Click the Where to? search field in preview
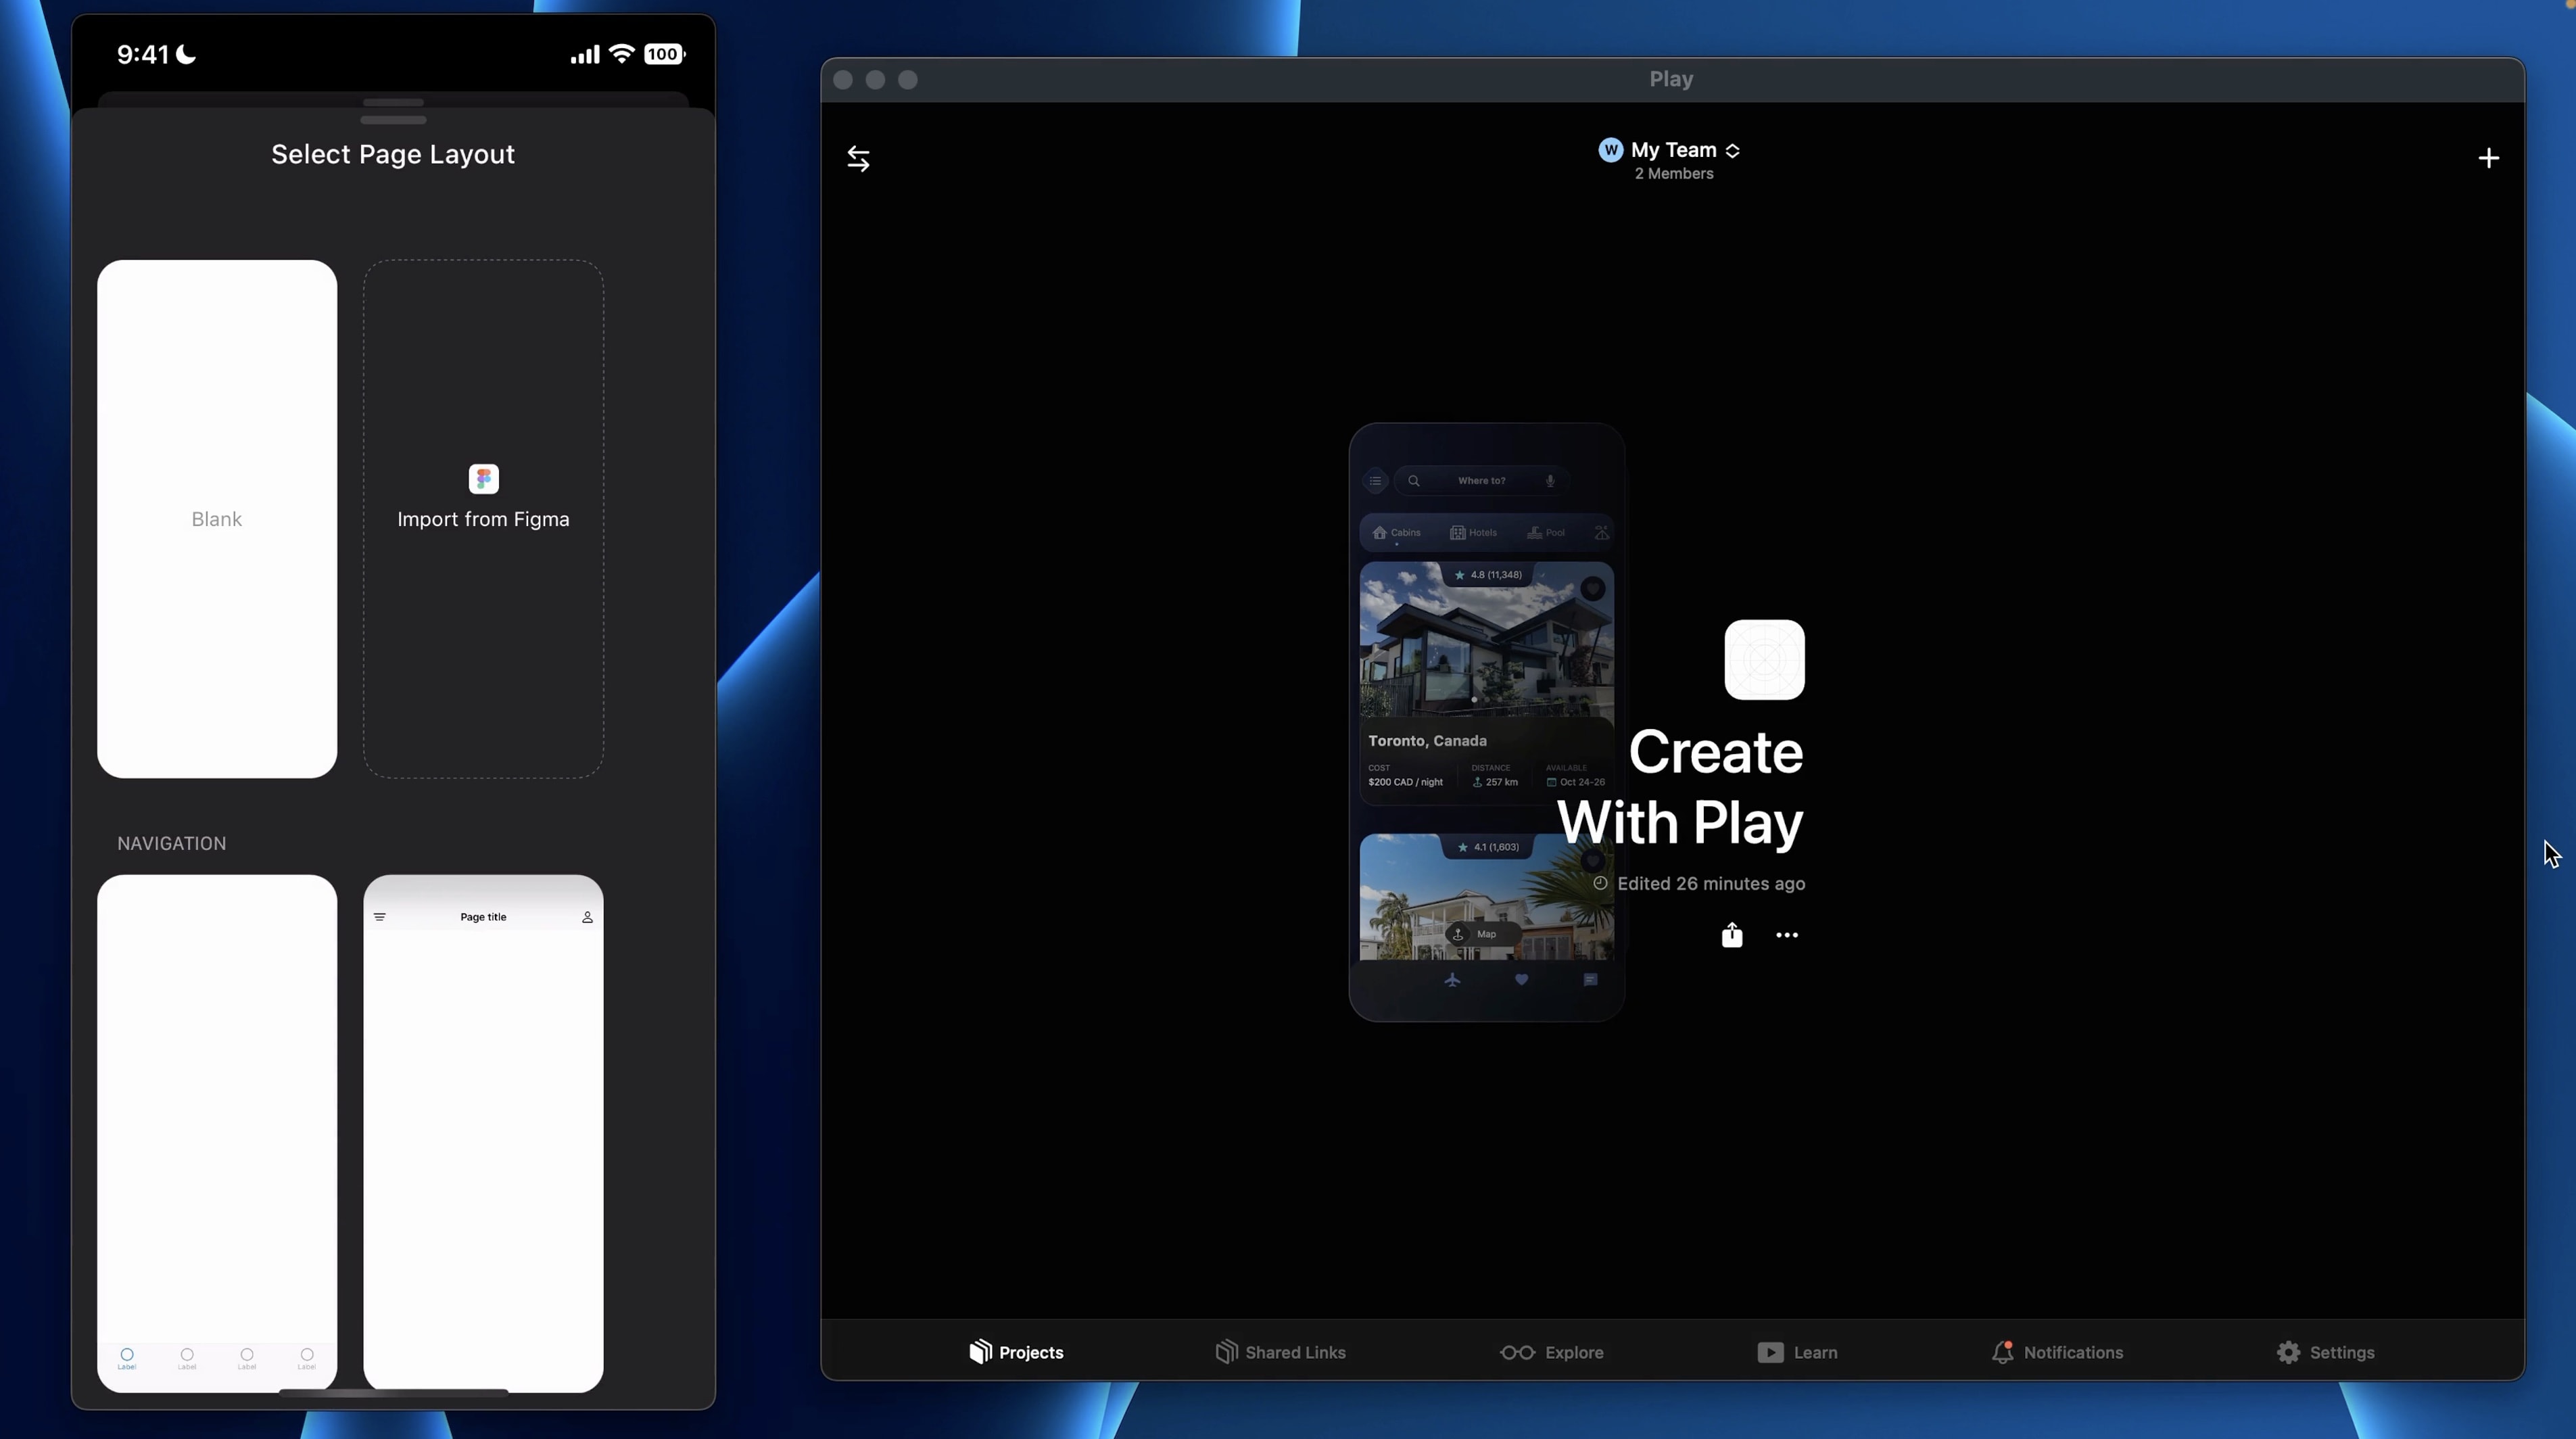Viewport: 2576px width, 1439px height. point(1481,481)
